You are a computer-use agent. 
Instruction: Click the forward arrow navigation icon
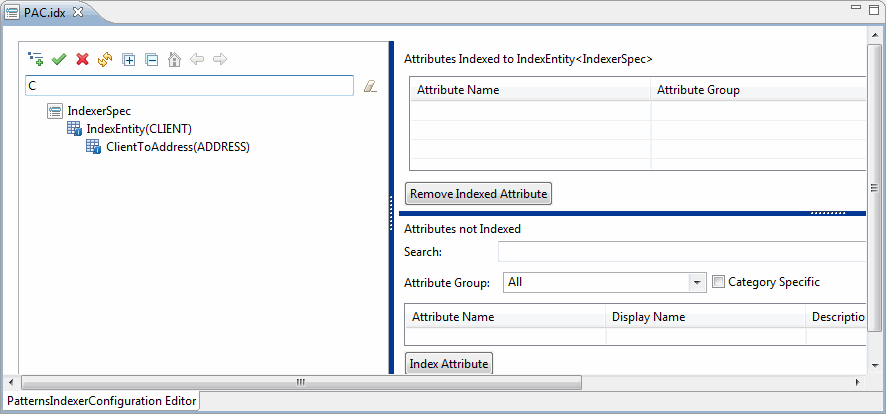(220, 59)
